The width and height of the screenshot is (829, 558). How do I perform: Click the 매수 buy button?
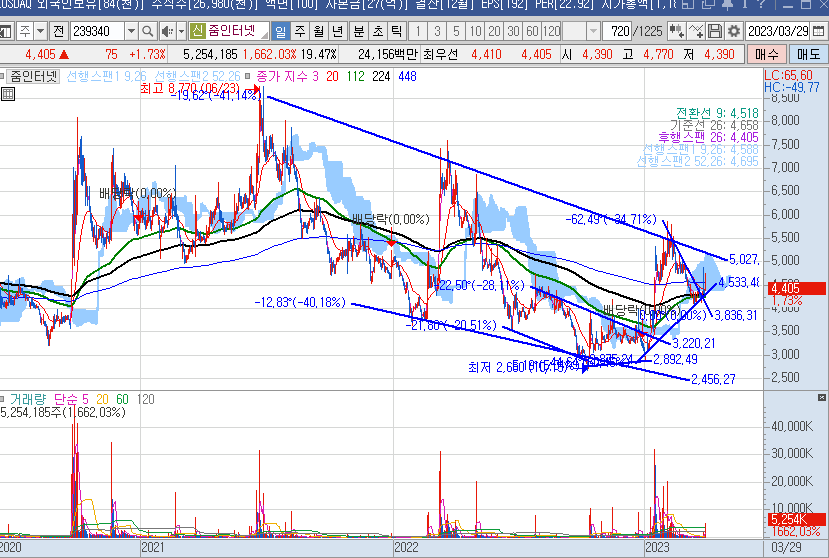tap(767, 54)
